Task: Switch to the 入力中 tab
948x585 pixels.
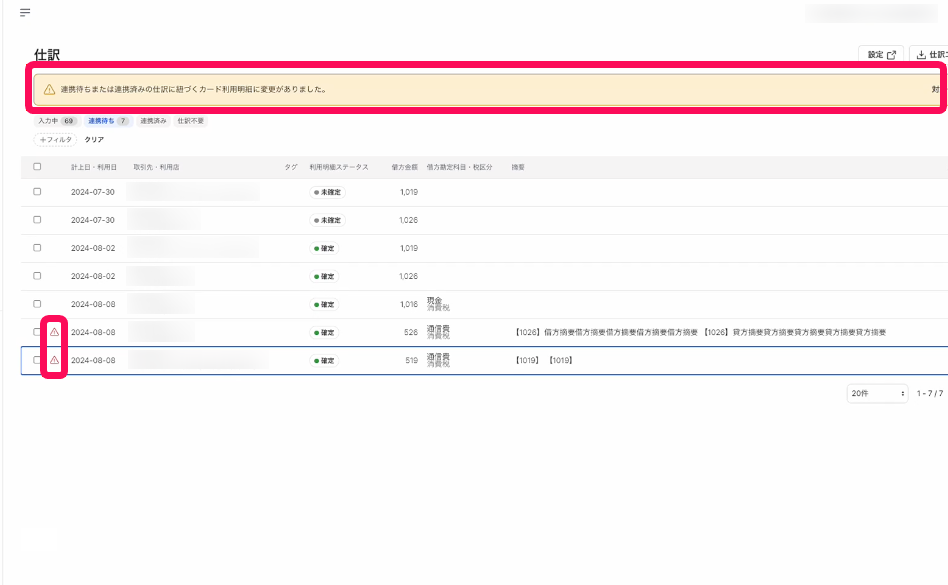Action: tap(56, 121)
